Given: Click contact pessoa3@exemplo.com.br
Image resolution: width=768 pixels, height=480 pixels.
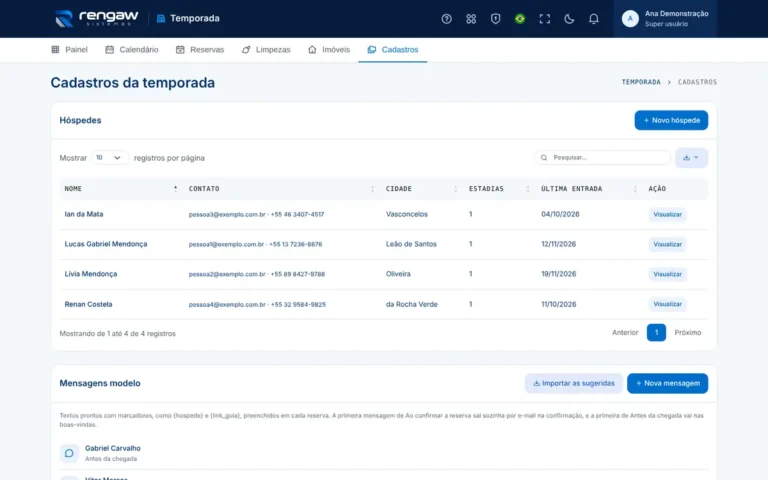Looking at the screenshot, I should click(227, 215).
